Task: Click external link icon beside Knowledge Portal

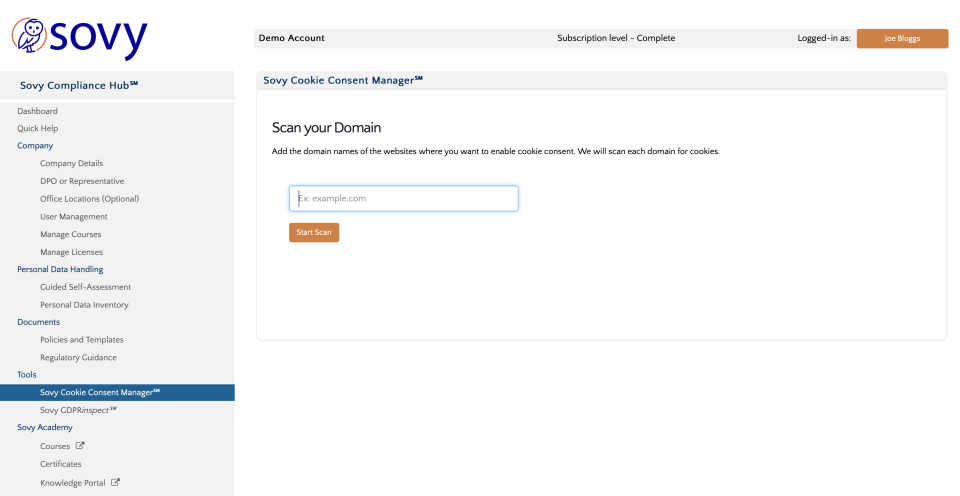Action: pyautogui.click(x=115, y=483)
